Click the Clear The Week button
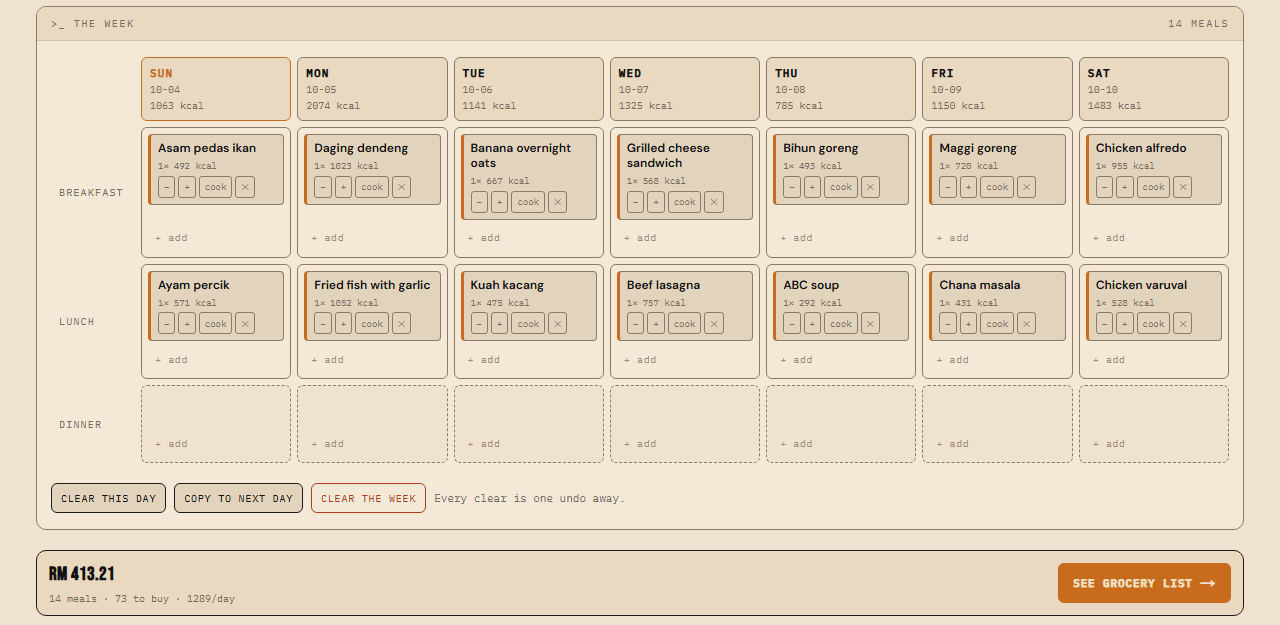Screen dimensions: 1280x625 [368, 498]
